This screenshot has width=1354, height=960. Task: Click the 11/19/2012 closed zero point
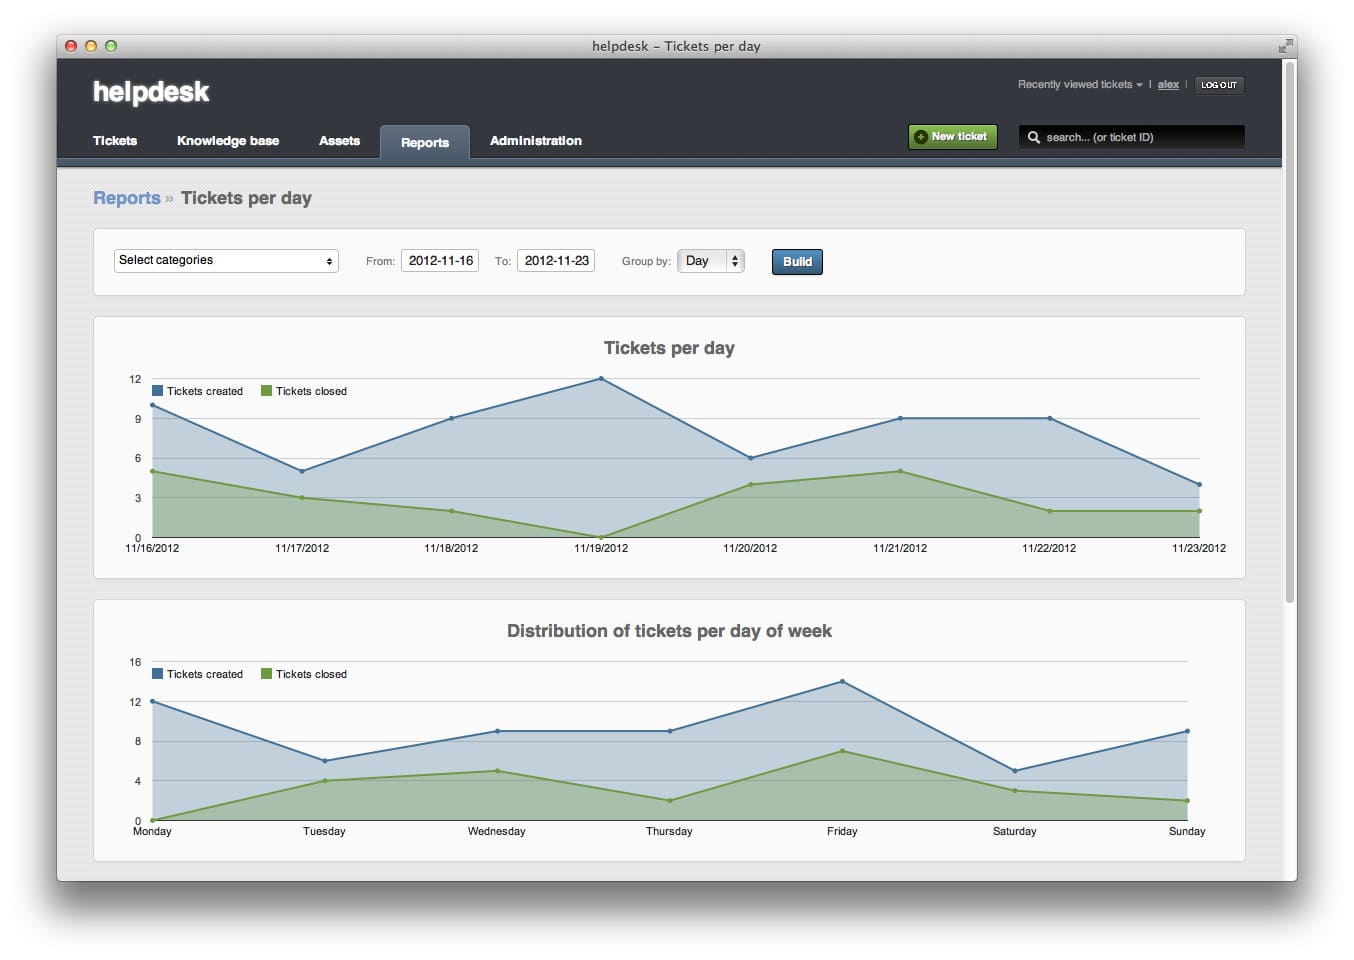tap(601, 537)
